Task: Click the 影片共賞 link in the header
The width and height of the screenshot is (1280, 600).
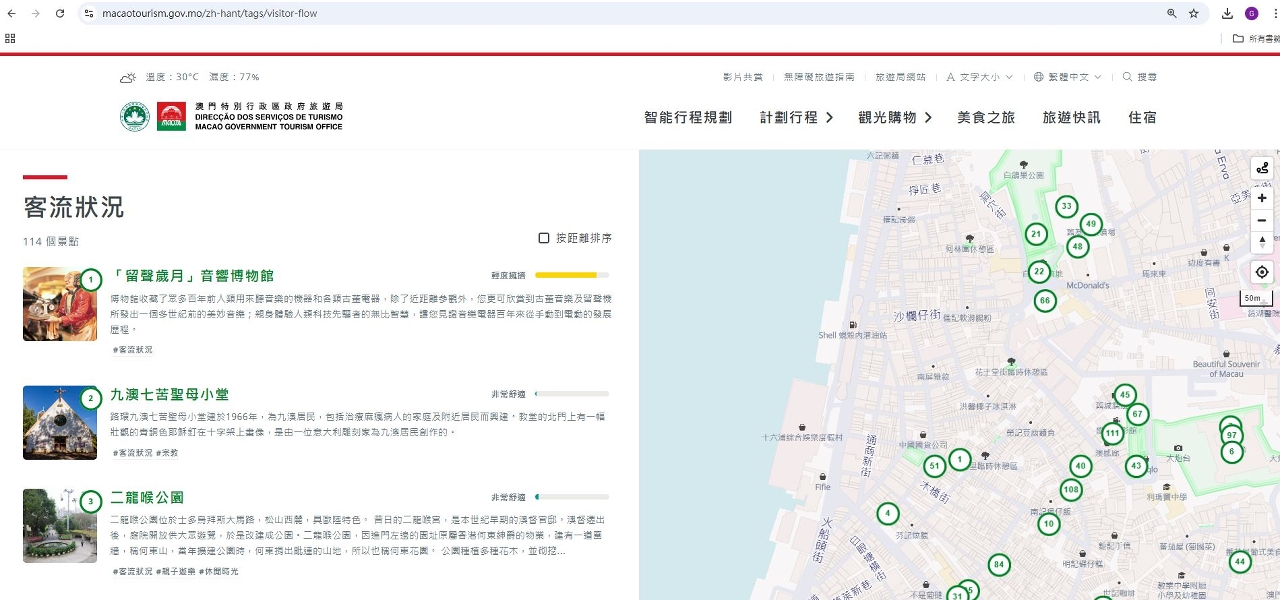Action: pyautogui.click(x=742, y=77)
